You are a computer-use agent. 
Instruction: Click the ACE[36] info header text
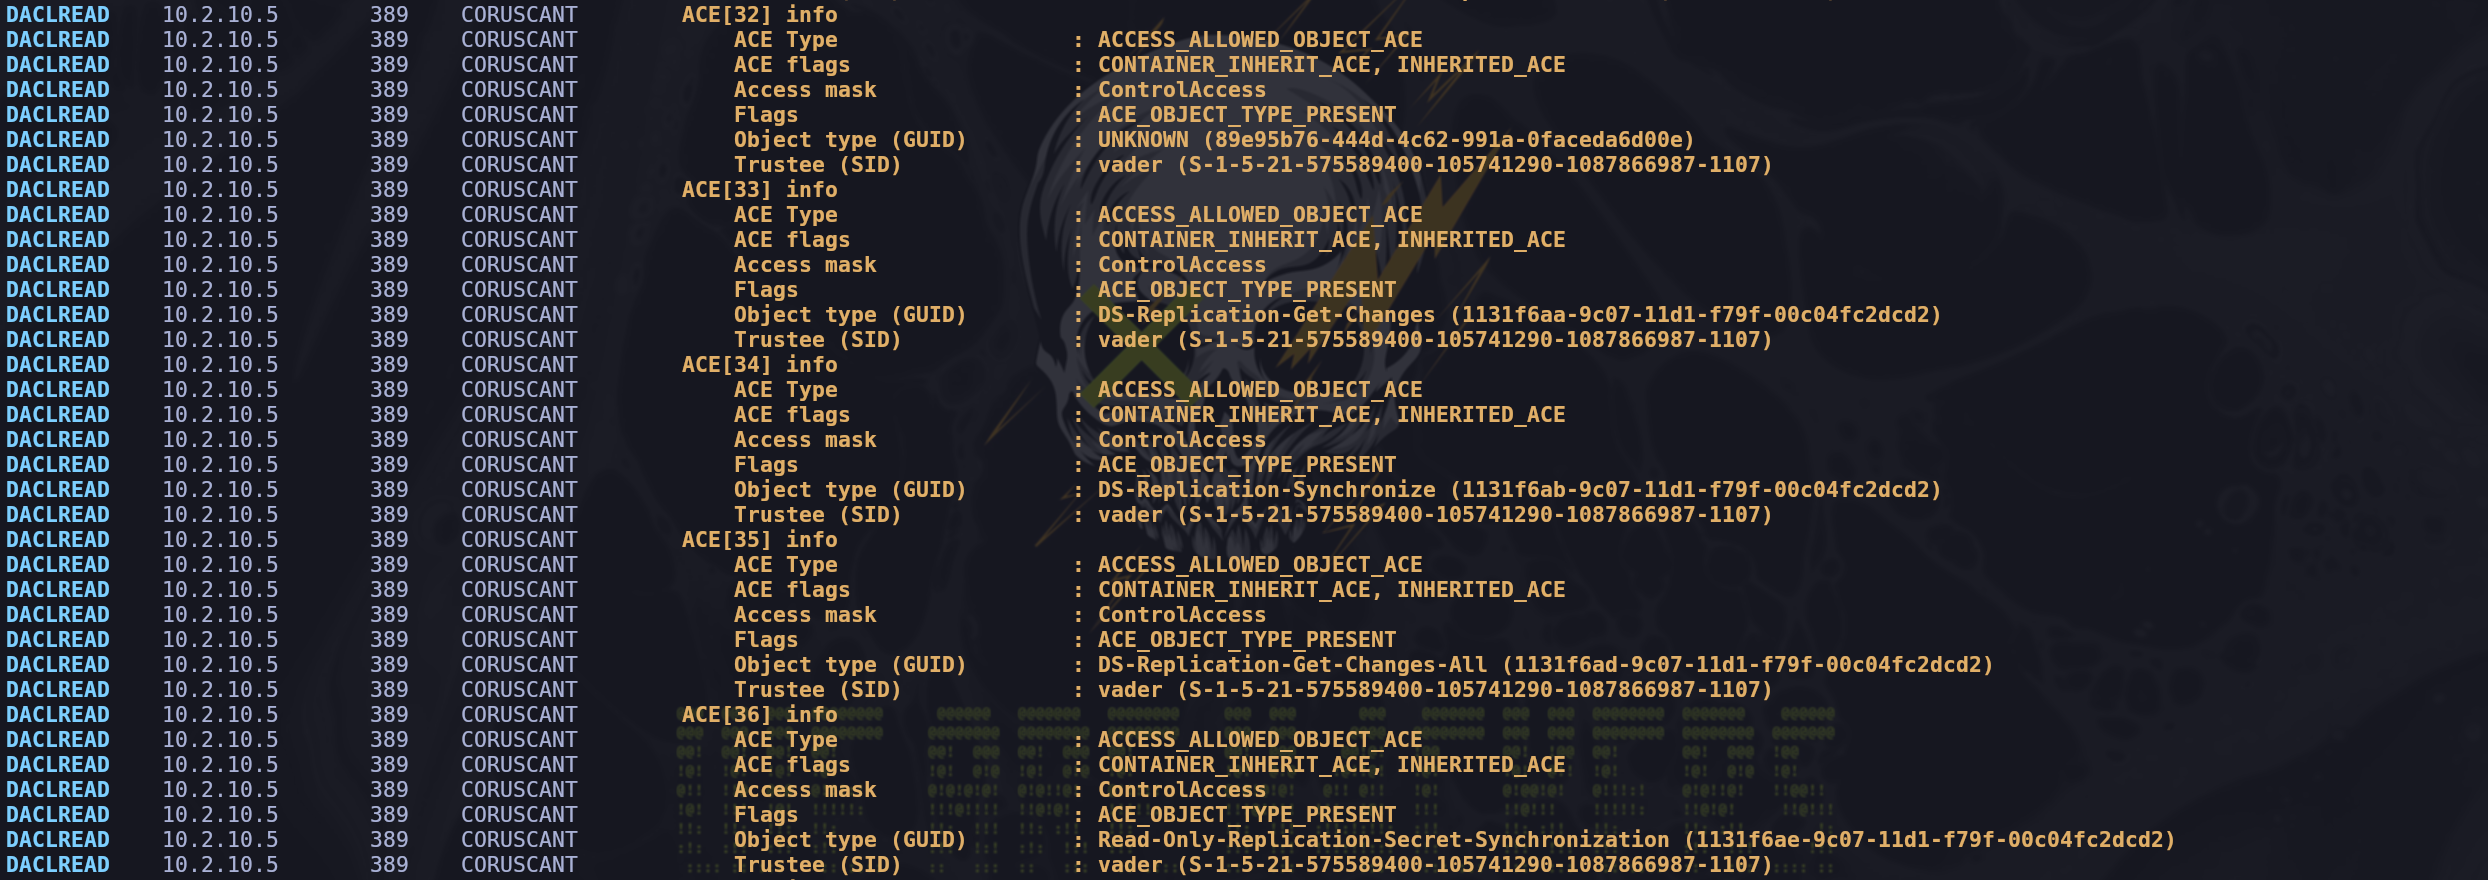[x=759, y=715]
